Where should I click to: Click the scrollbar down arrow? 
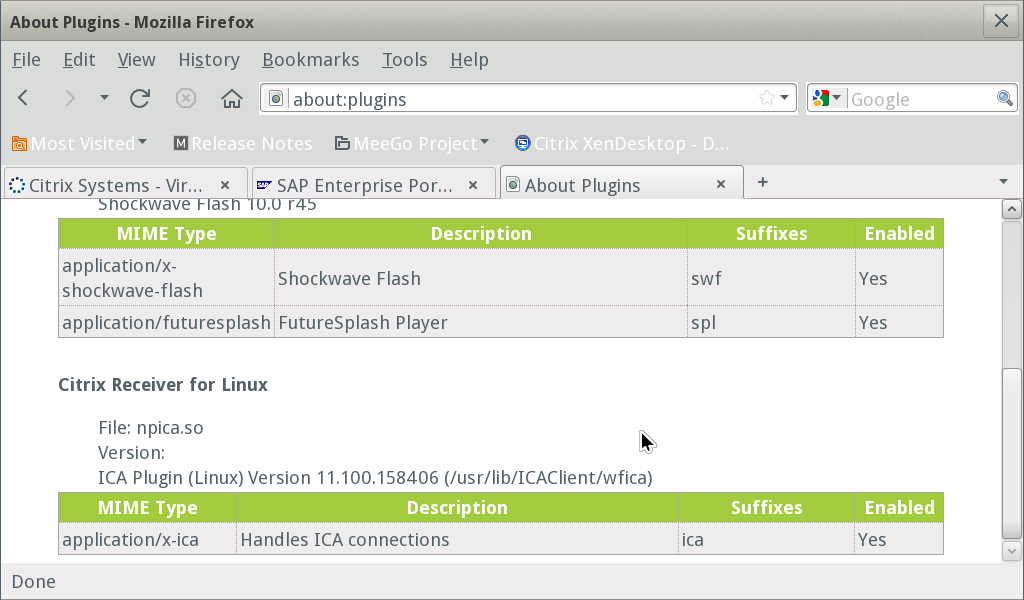click(1011, 551)
